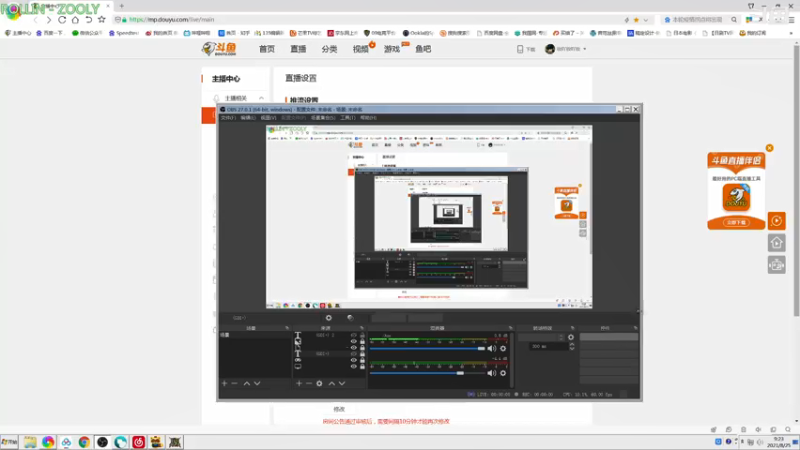Open OBS 帮助(H) menu

(x=368, y=118)
